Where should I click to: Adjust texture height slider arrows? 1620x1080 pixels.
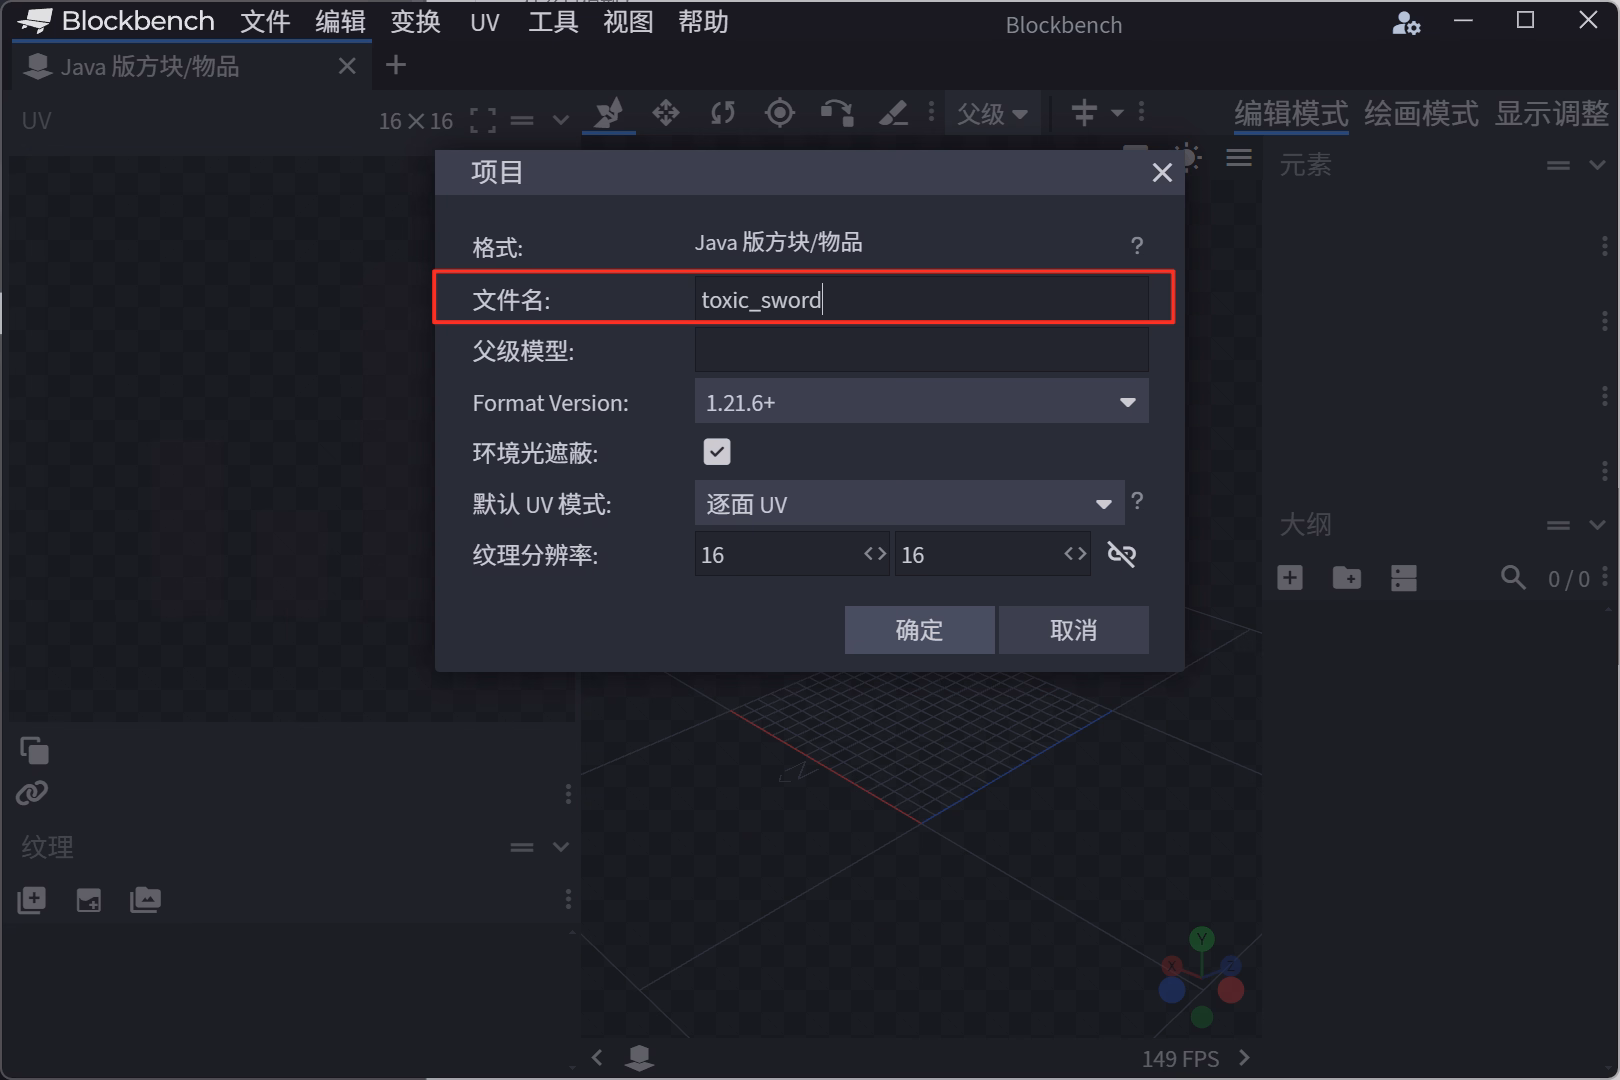point(1075,554)
